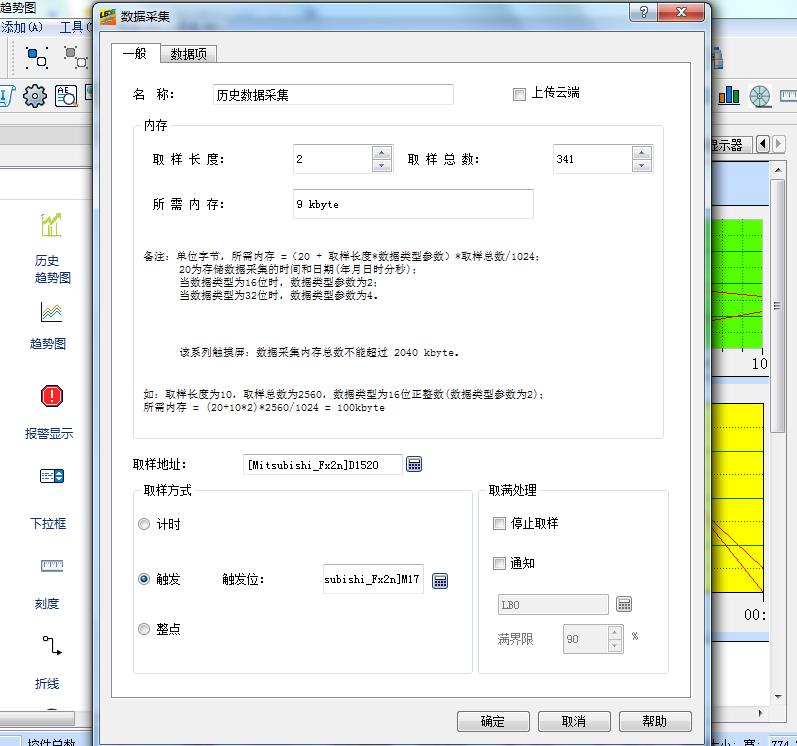Click the scrollbar up arrow in right panel
The width and height of the screenshot is (797, 746).
click(778, 170)
